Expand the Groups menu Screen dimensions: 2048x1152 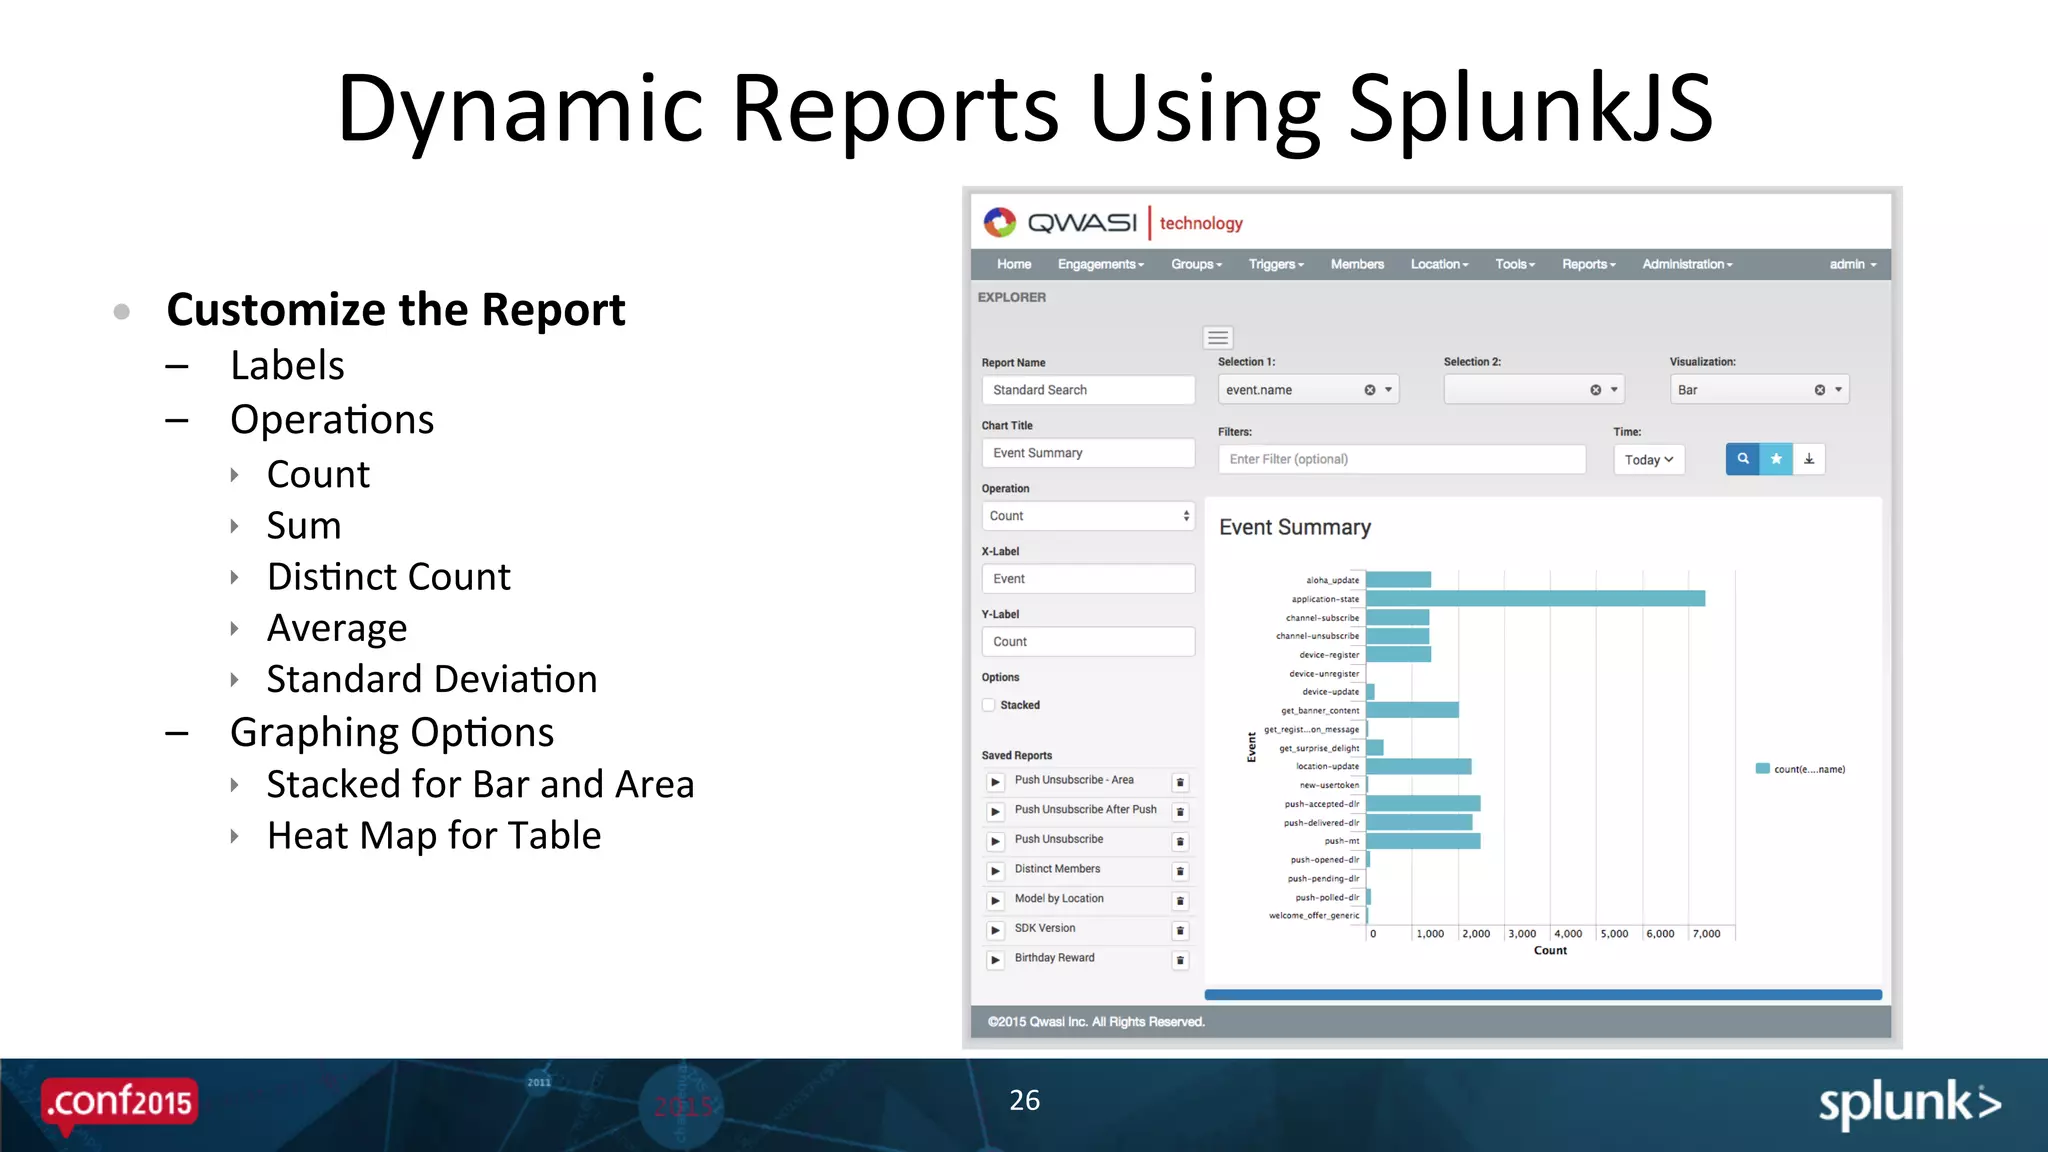point(1197,264)
